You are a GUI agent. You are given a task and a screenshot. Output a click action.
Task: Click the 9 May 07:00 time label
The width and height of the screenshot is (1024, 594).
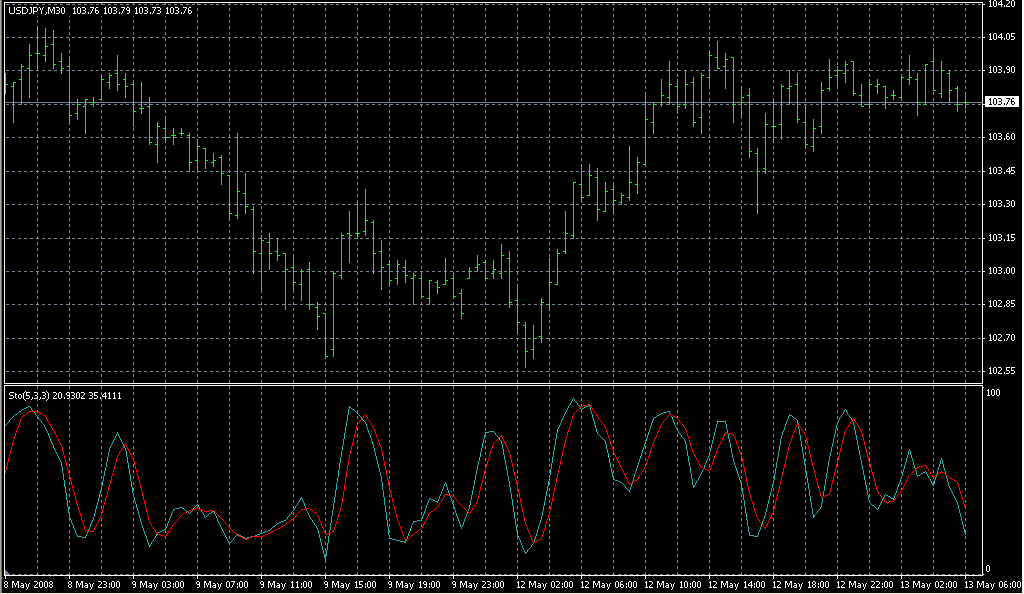[x=223, y=584]
